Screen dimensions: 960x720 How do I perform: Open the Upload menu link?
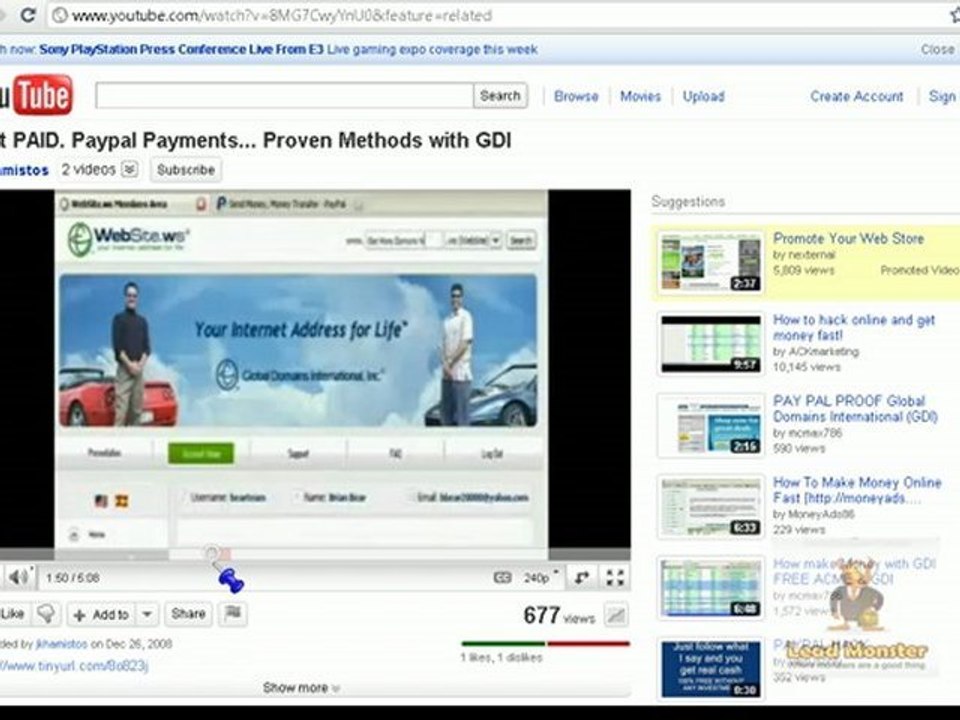click(703, 96)
